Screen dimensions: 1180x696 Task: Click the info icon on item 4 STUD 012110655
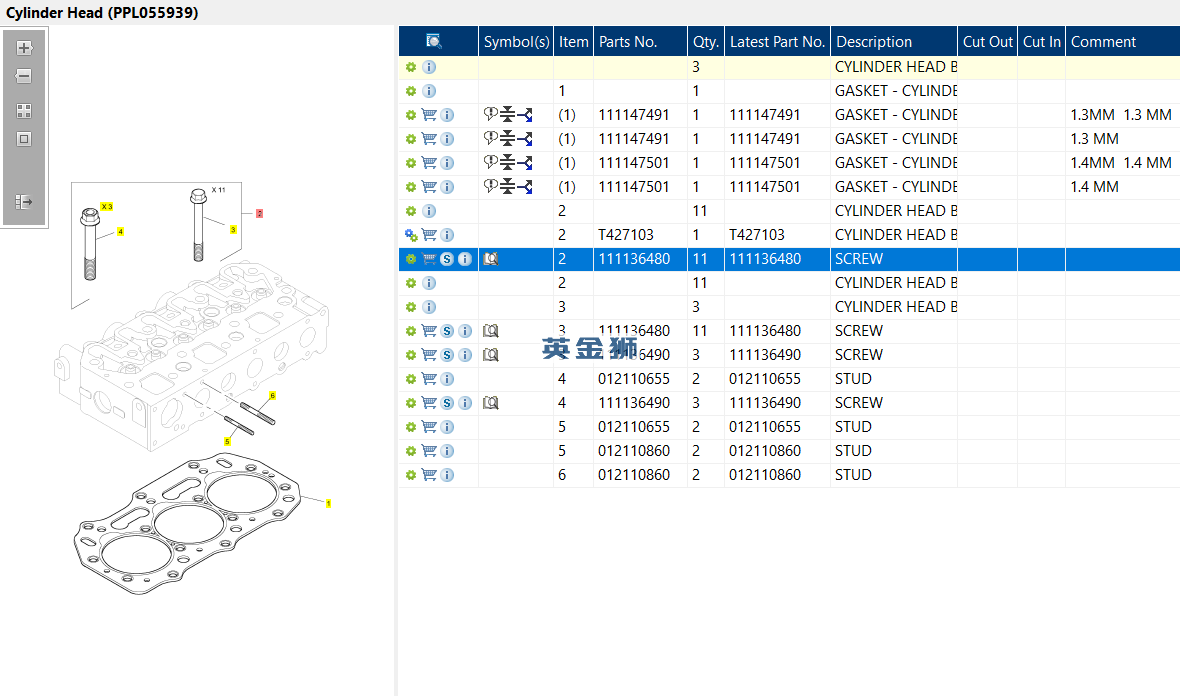pos(447,378)
